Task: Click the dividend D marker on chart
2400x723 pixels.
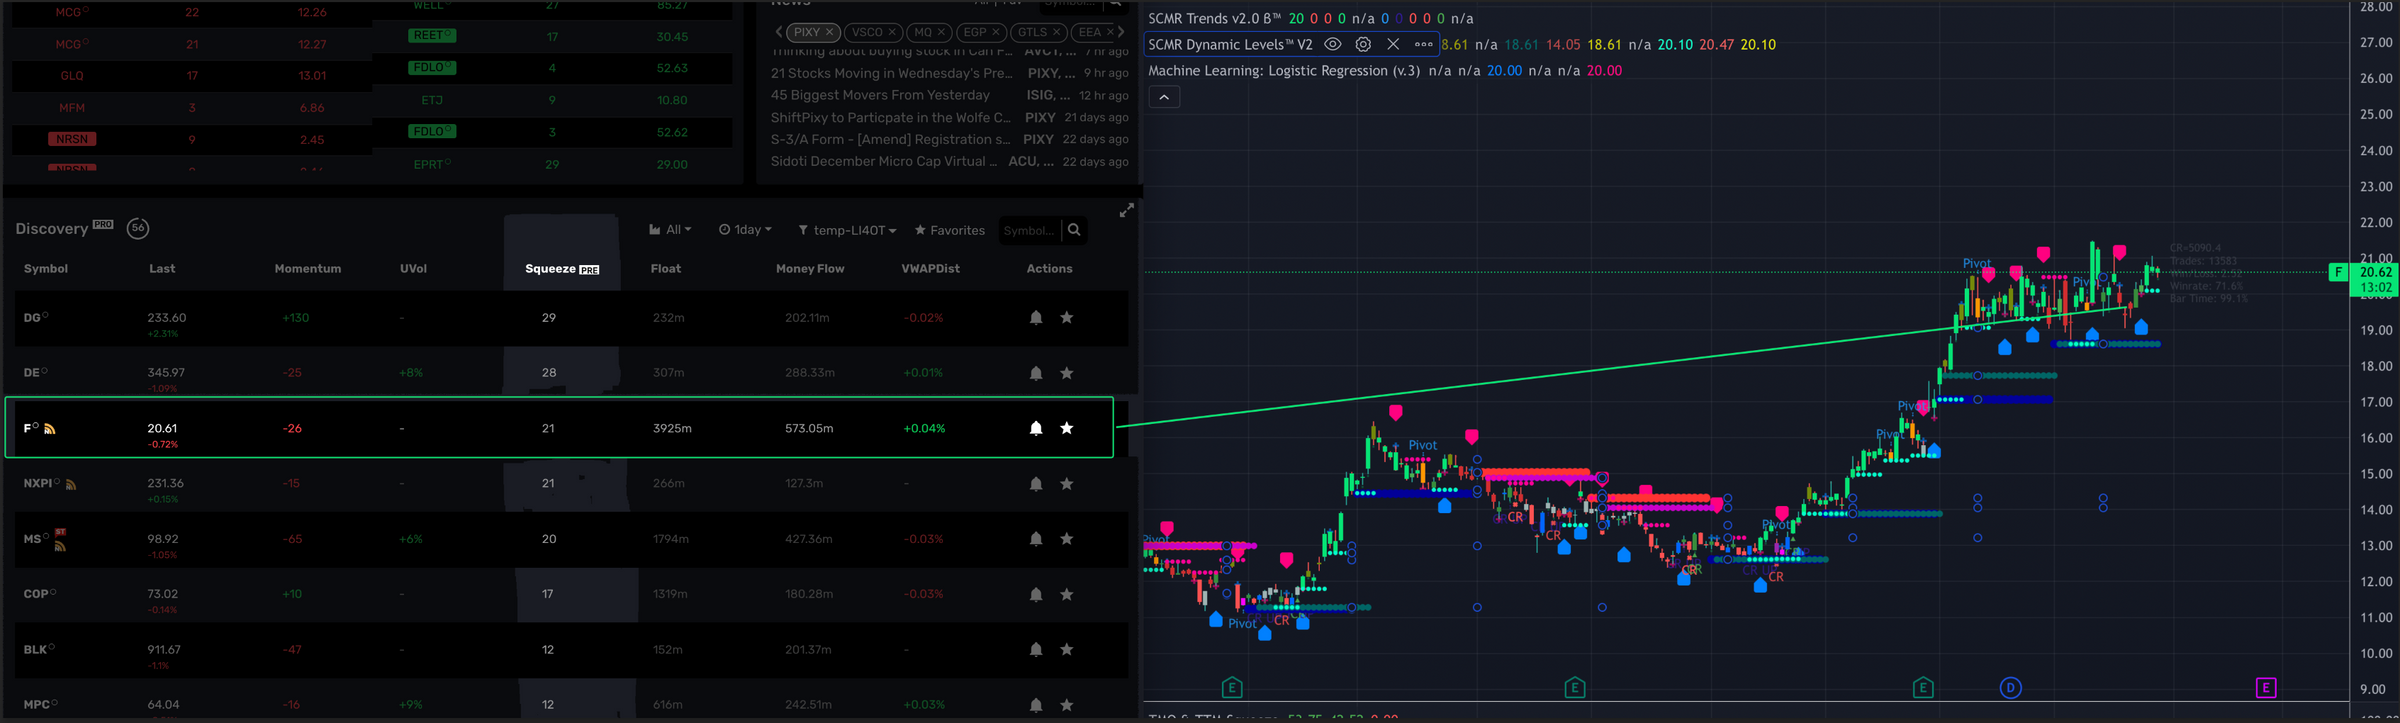Action: point(2010,688)
